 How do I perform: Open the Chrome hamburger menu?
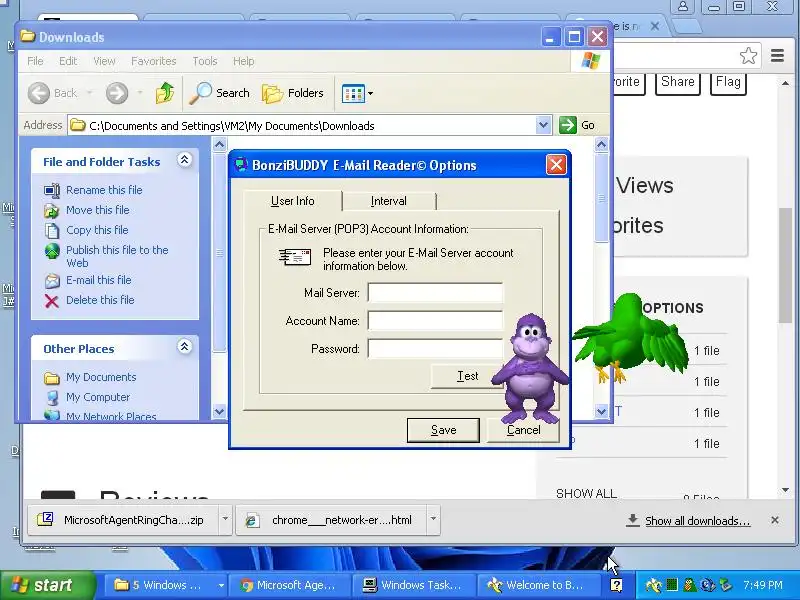(777, 56)
